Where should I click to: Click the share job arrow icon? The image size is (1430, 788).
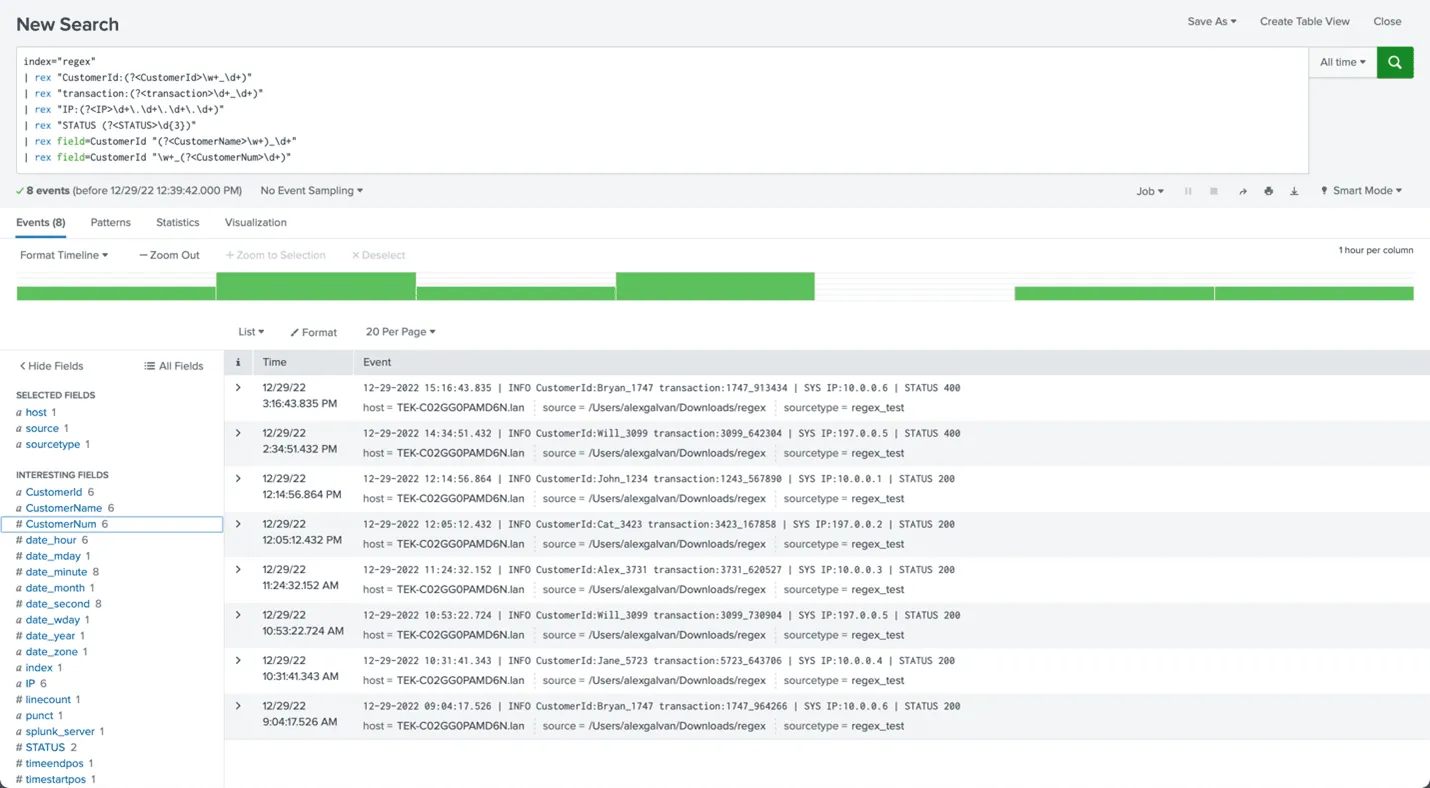coord(1242,191)
